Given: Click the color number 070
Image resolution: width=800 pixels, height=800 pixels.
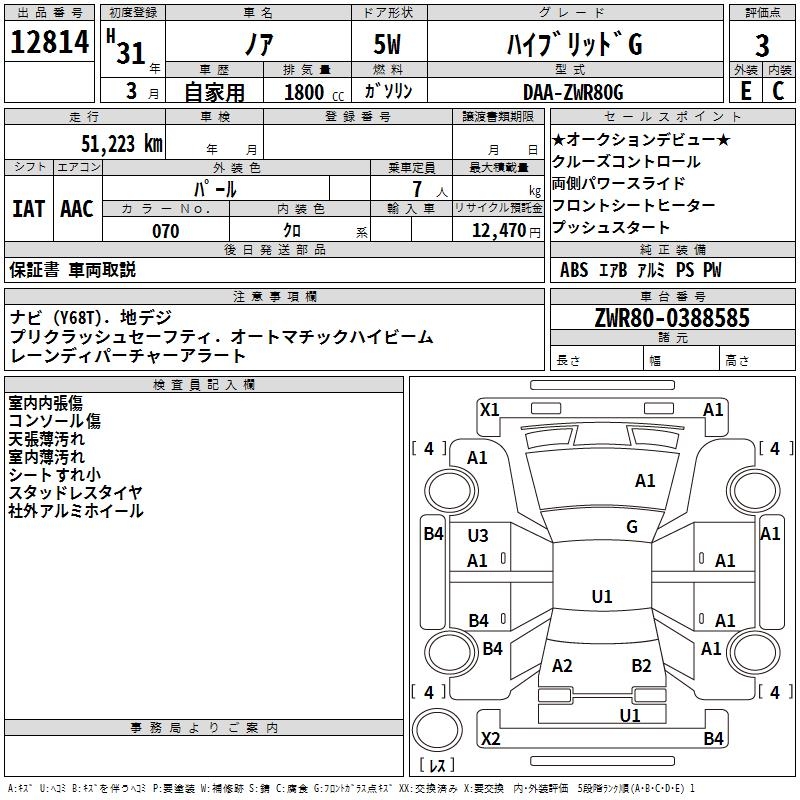Looking at the screenshot, I should point(166,231).
